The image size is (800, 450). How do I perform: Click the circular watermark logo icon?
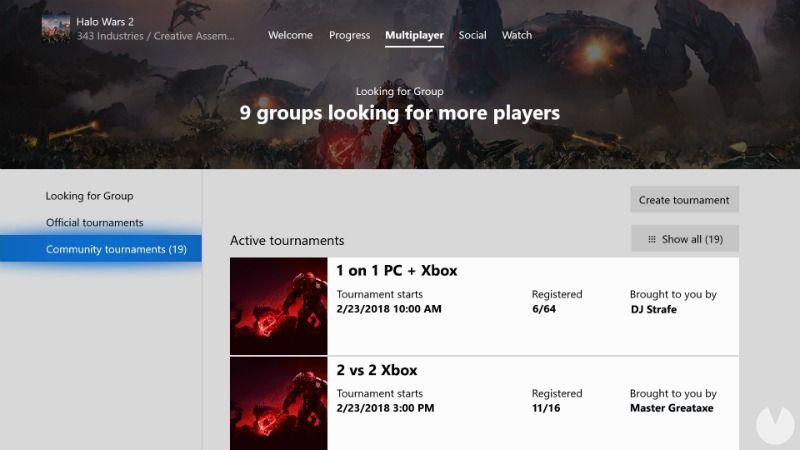click(774, 423)
